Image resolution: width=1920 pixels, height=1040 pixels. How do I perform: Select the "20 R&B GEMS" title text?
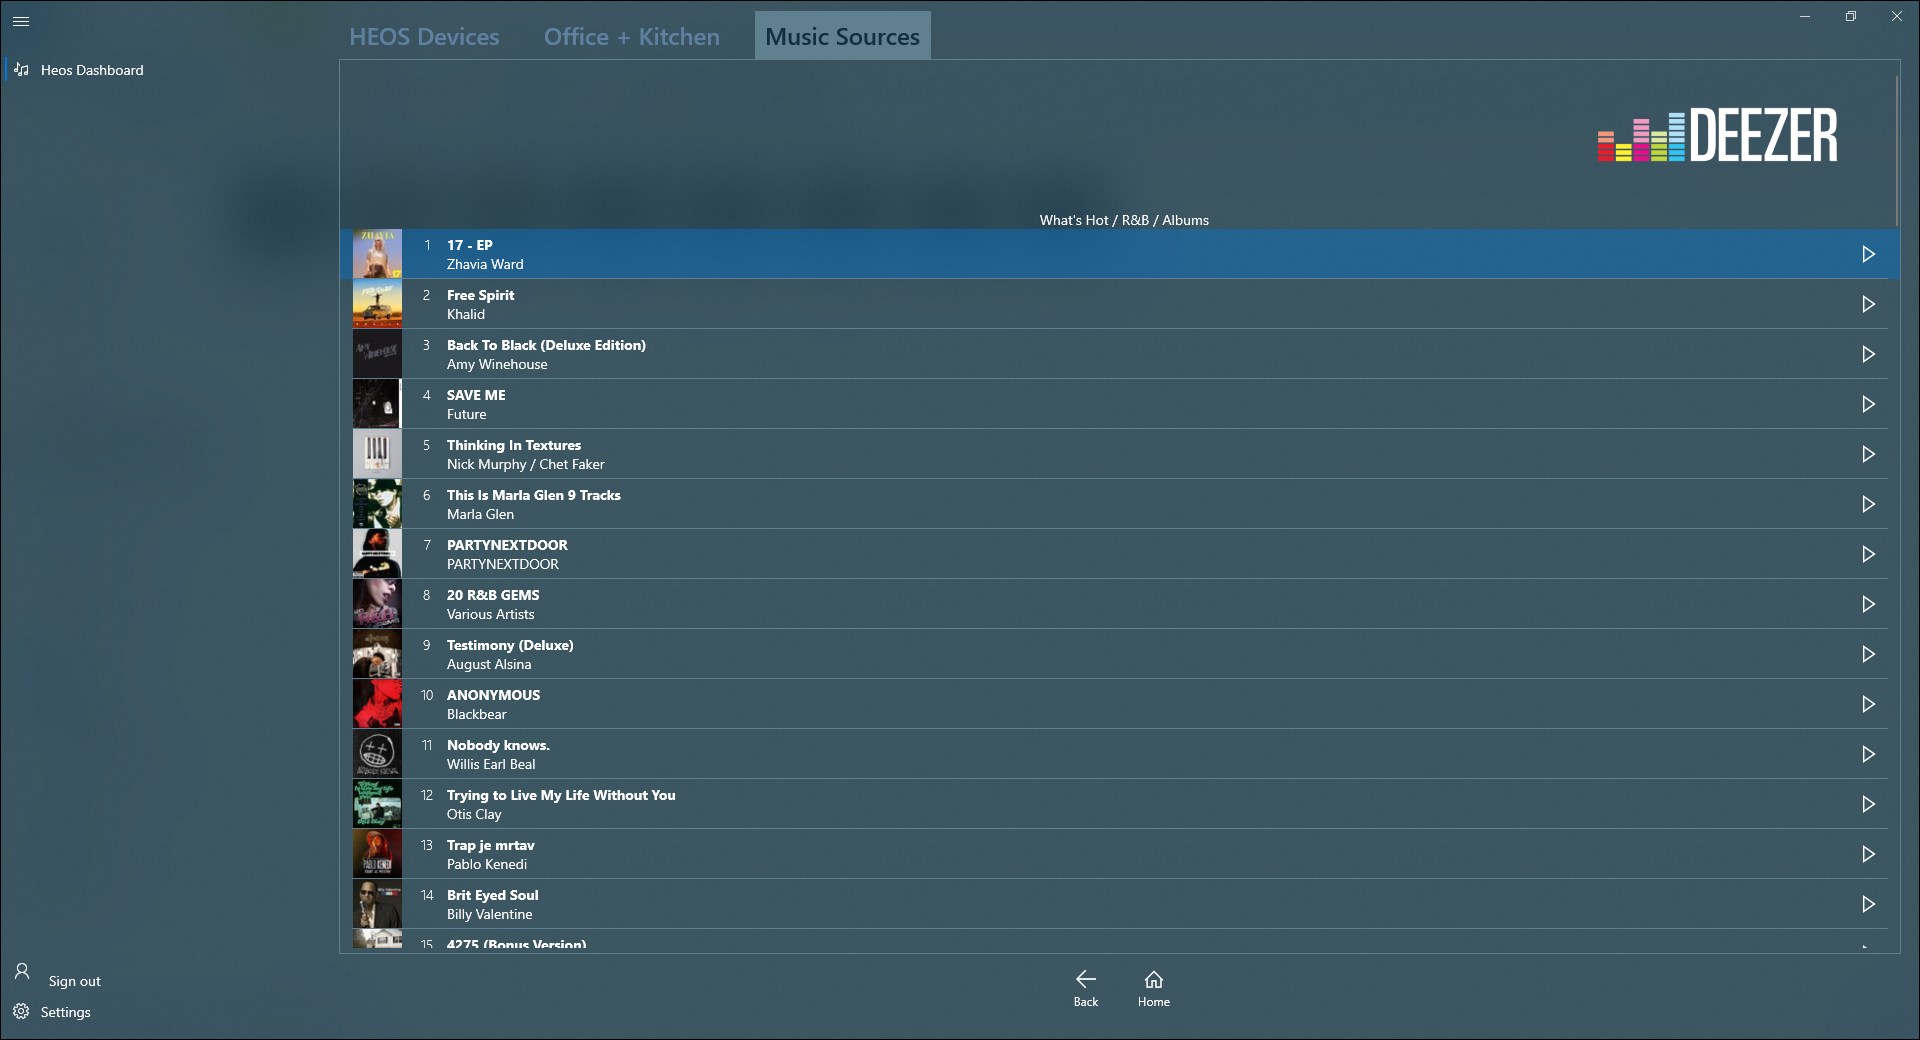pos(493,595)
